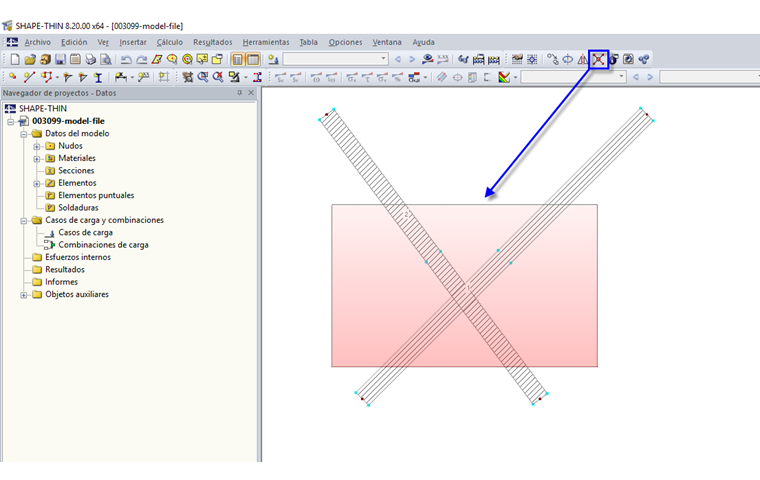Click the blue ellipse with vertical axis icon
Screen dimensions: 760x480
[x=567, y=59]
